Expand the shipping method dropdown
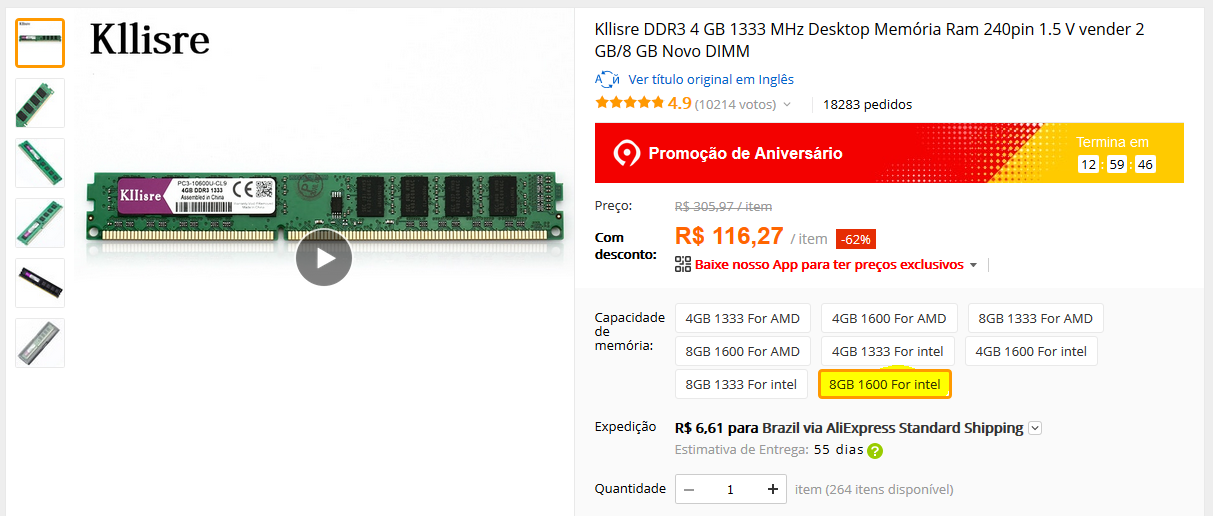The width and height of the screenshot is (1213, 516). (1035, 428)
